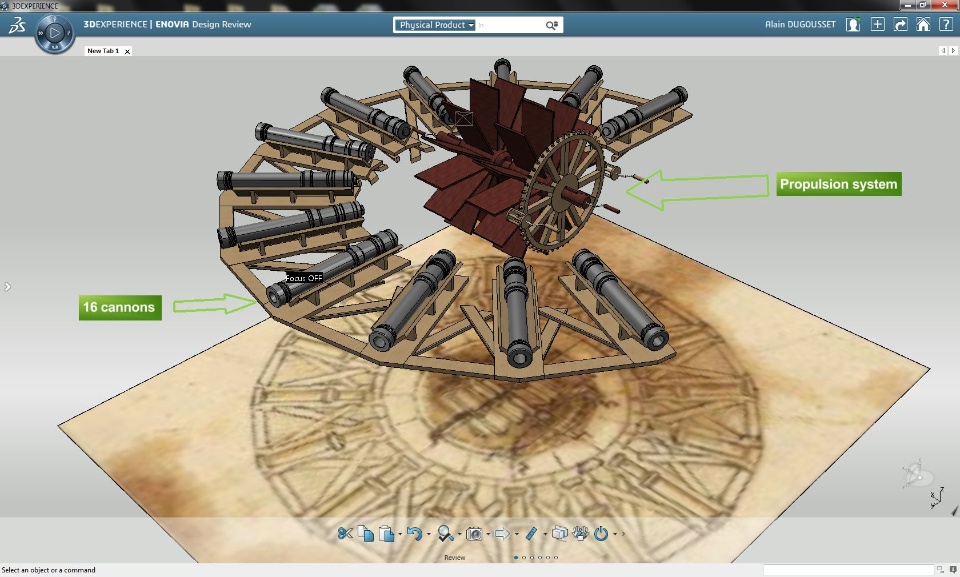Screen dimensions: 960x577
Task: Click the small status bar icon before the last
Action: point(940,570)
